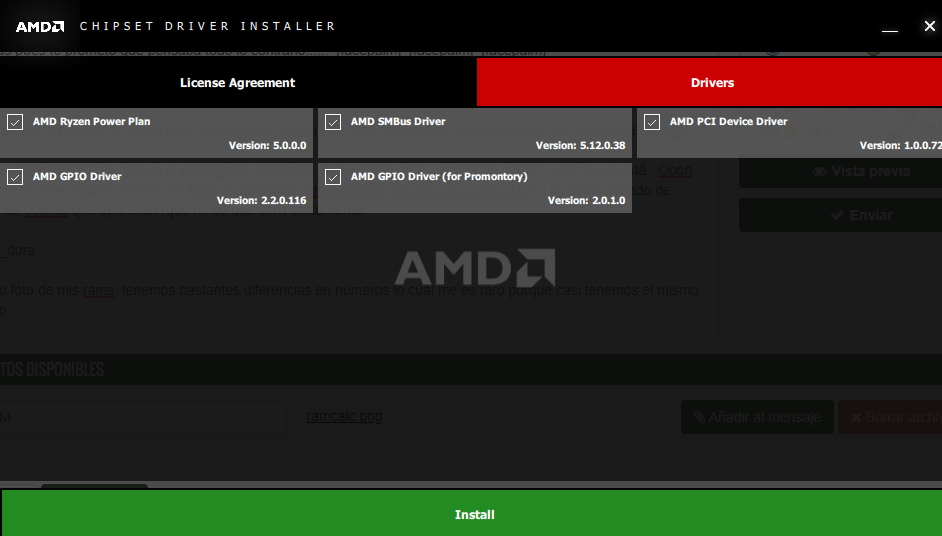Viewport: 942px width, 536px height.
Task: Disable the AMD PCI Device Driver checkbox
Action: click(652, 122)
